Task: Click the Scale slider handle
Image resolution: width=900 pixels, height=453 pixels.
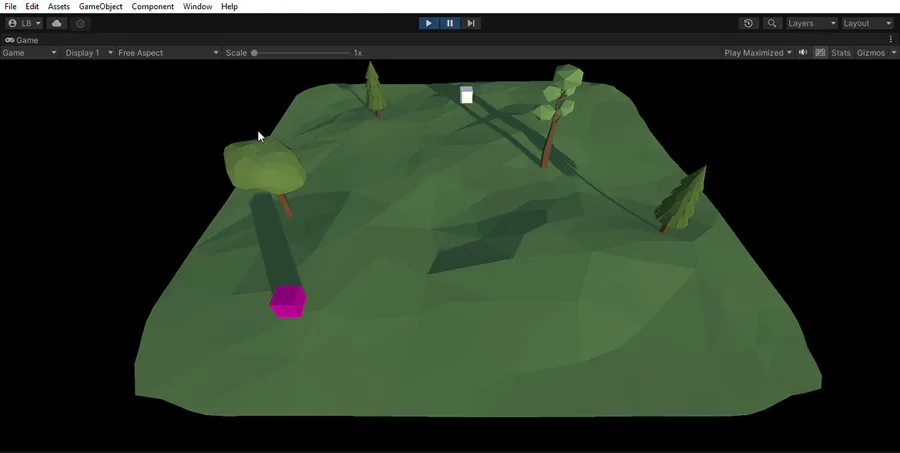Action: pyautogui.click(x=254, y=53)
